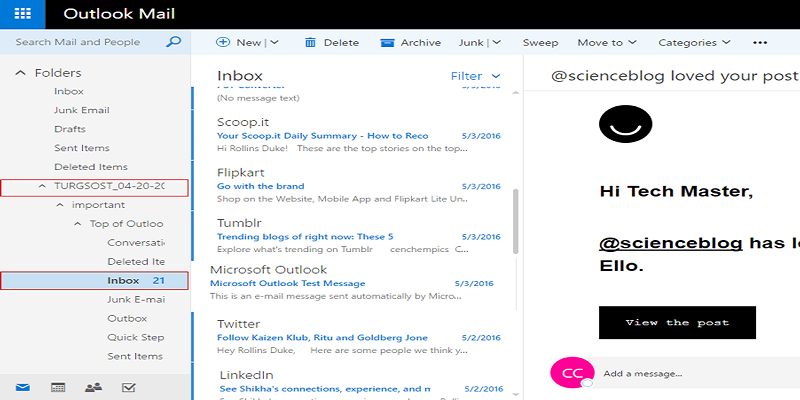Image resolution: width=800 pixels, height=400 pixels.
Task: Open the Junk dropdown arrow
Action: pos(496,42)
